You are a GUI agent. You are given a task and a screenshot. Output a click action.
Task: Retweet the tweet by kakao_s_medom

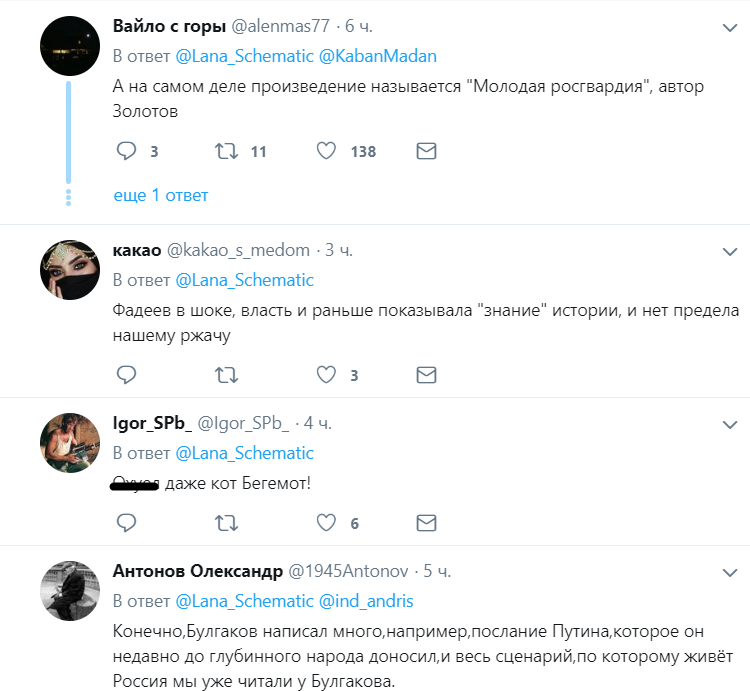click(227, 375)
